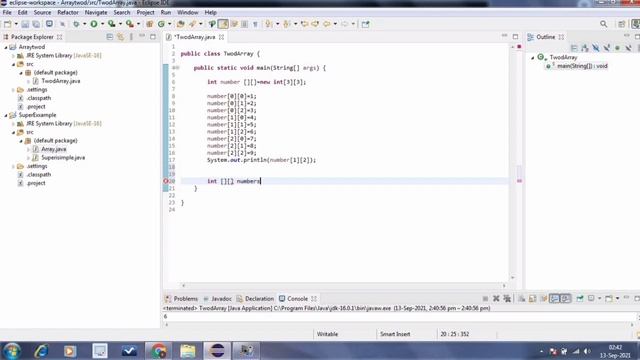The image size is (640, 360).
Task: Toggle Hide Static Members in Outline
Action: point(607,48)
